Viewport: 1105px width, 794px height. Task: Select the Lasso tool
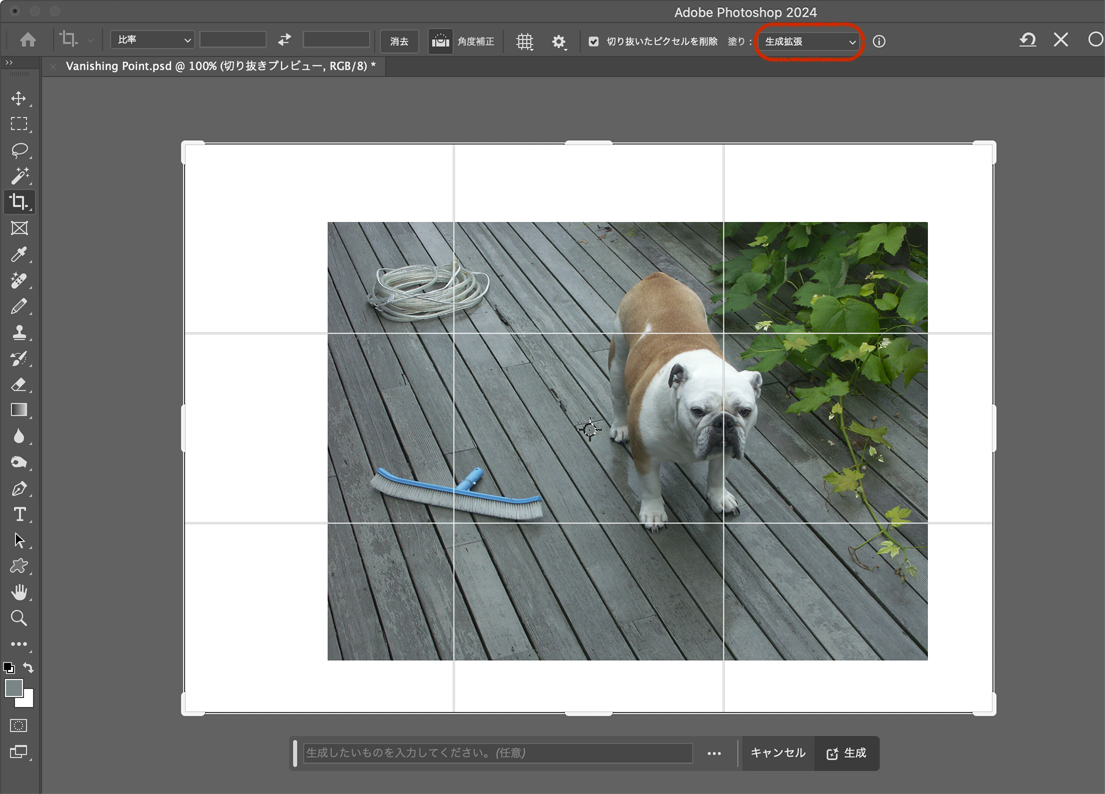[x=20, y=151]
